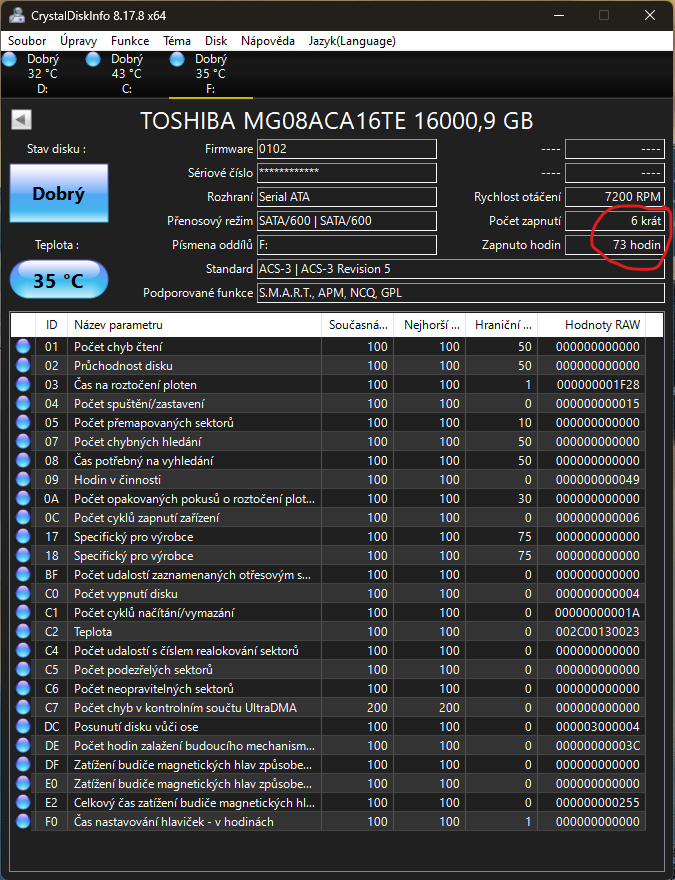Click status icon for row ID BF
This screenshot has width=675, height=880.
click(23, 575)
